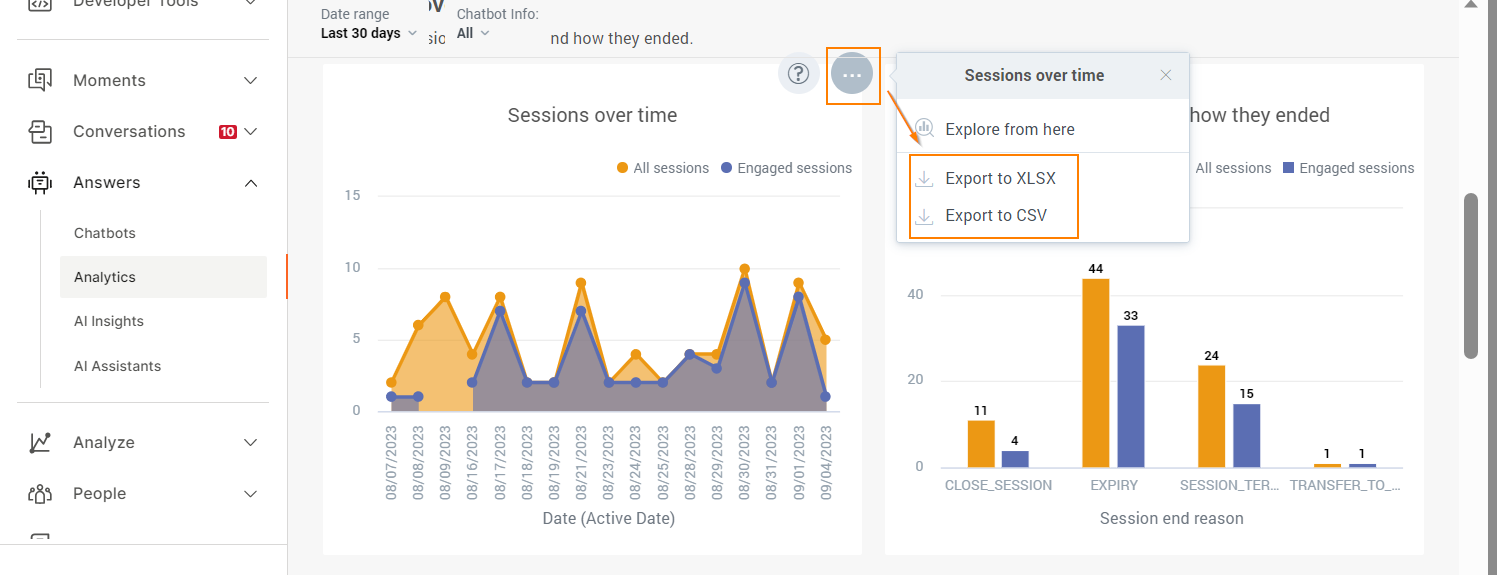1497x575 pixels.
Task: Toggle Engaged sessions legend in bar chart
Action: click(x=1347, y=168)
